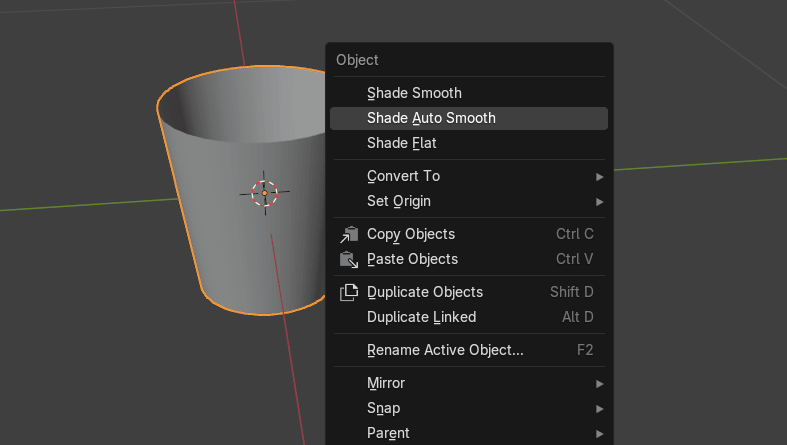Screen dimensions: 787x445
Task: Select Rename Active Object...
Action: [x=445, y=350]
